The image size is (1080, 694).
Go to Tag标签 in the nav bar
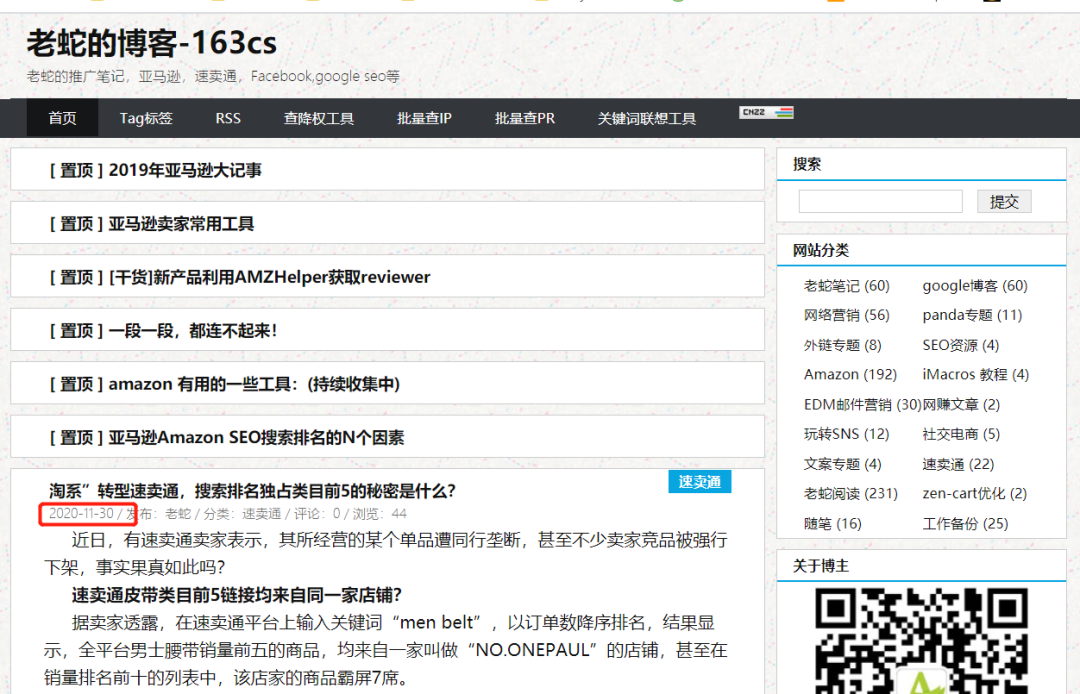click(x=146, y=118)
